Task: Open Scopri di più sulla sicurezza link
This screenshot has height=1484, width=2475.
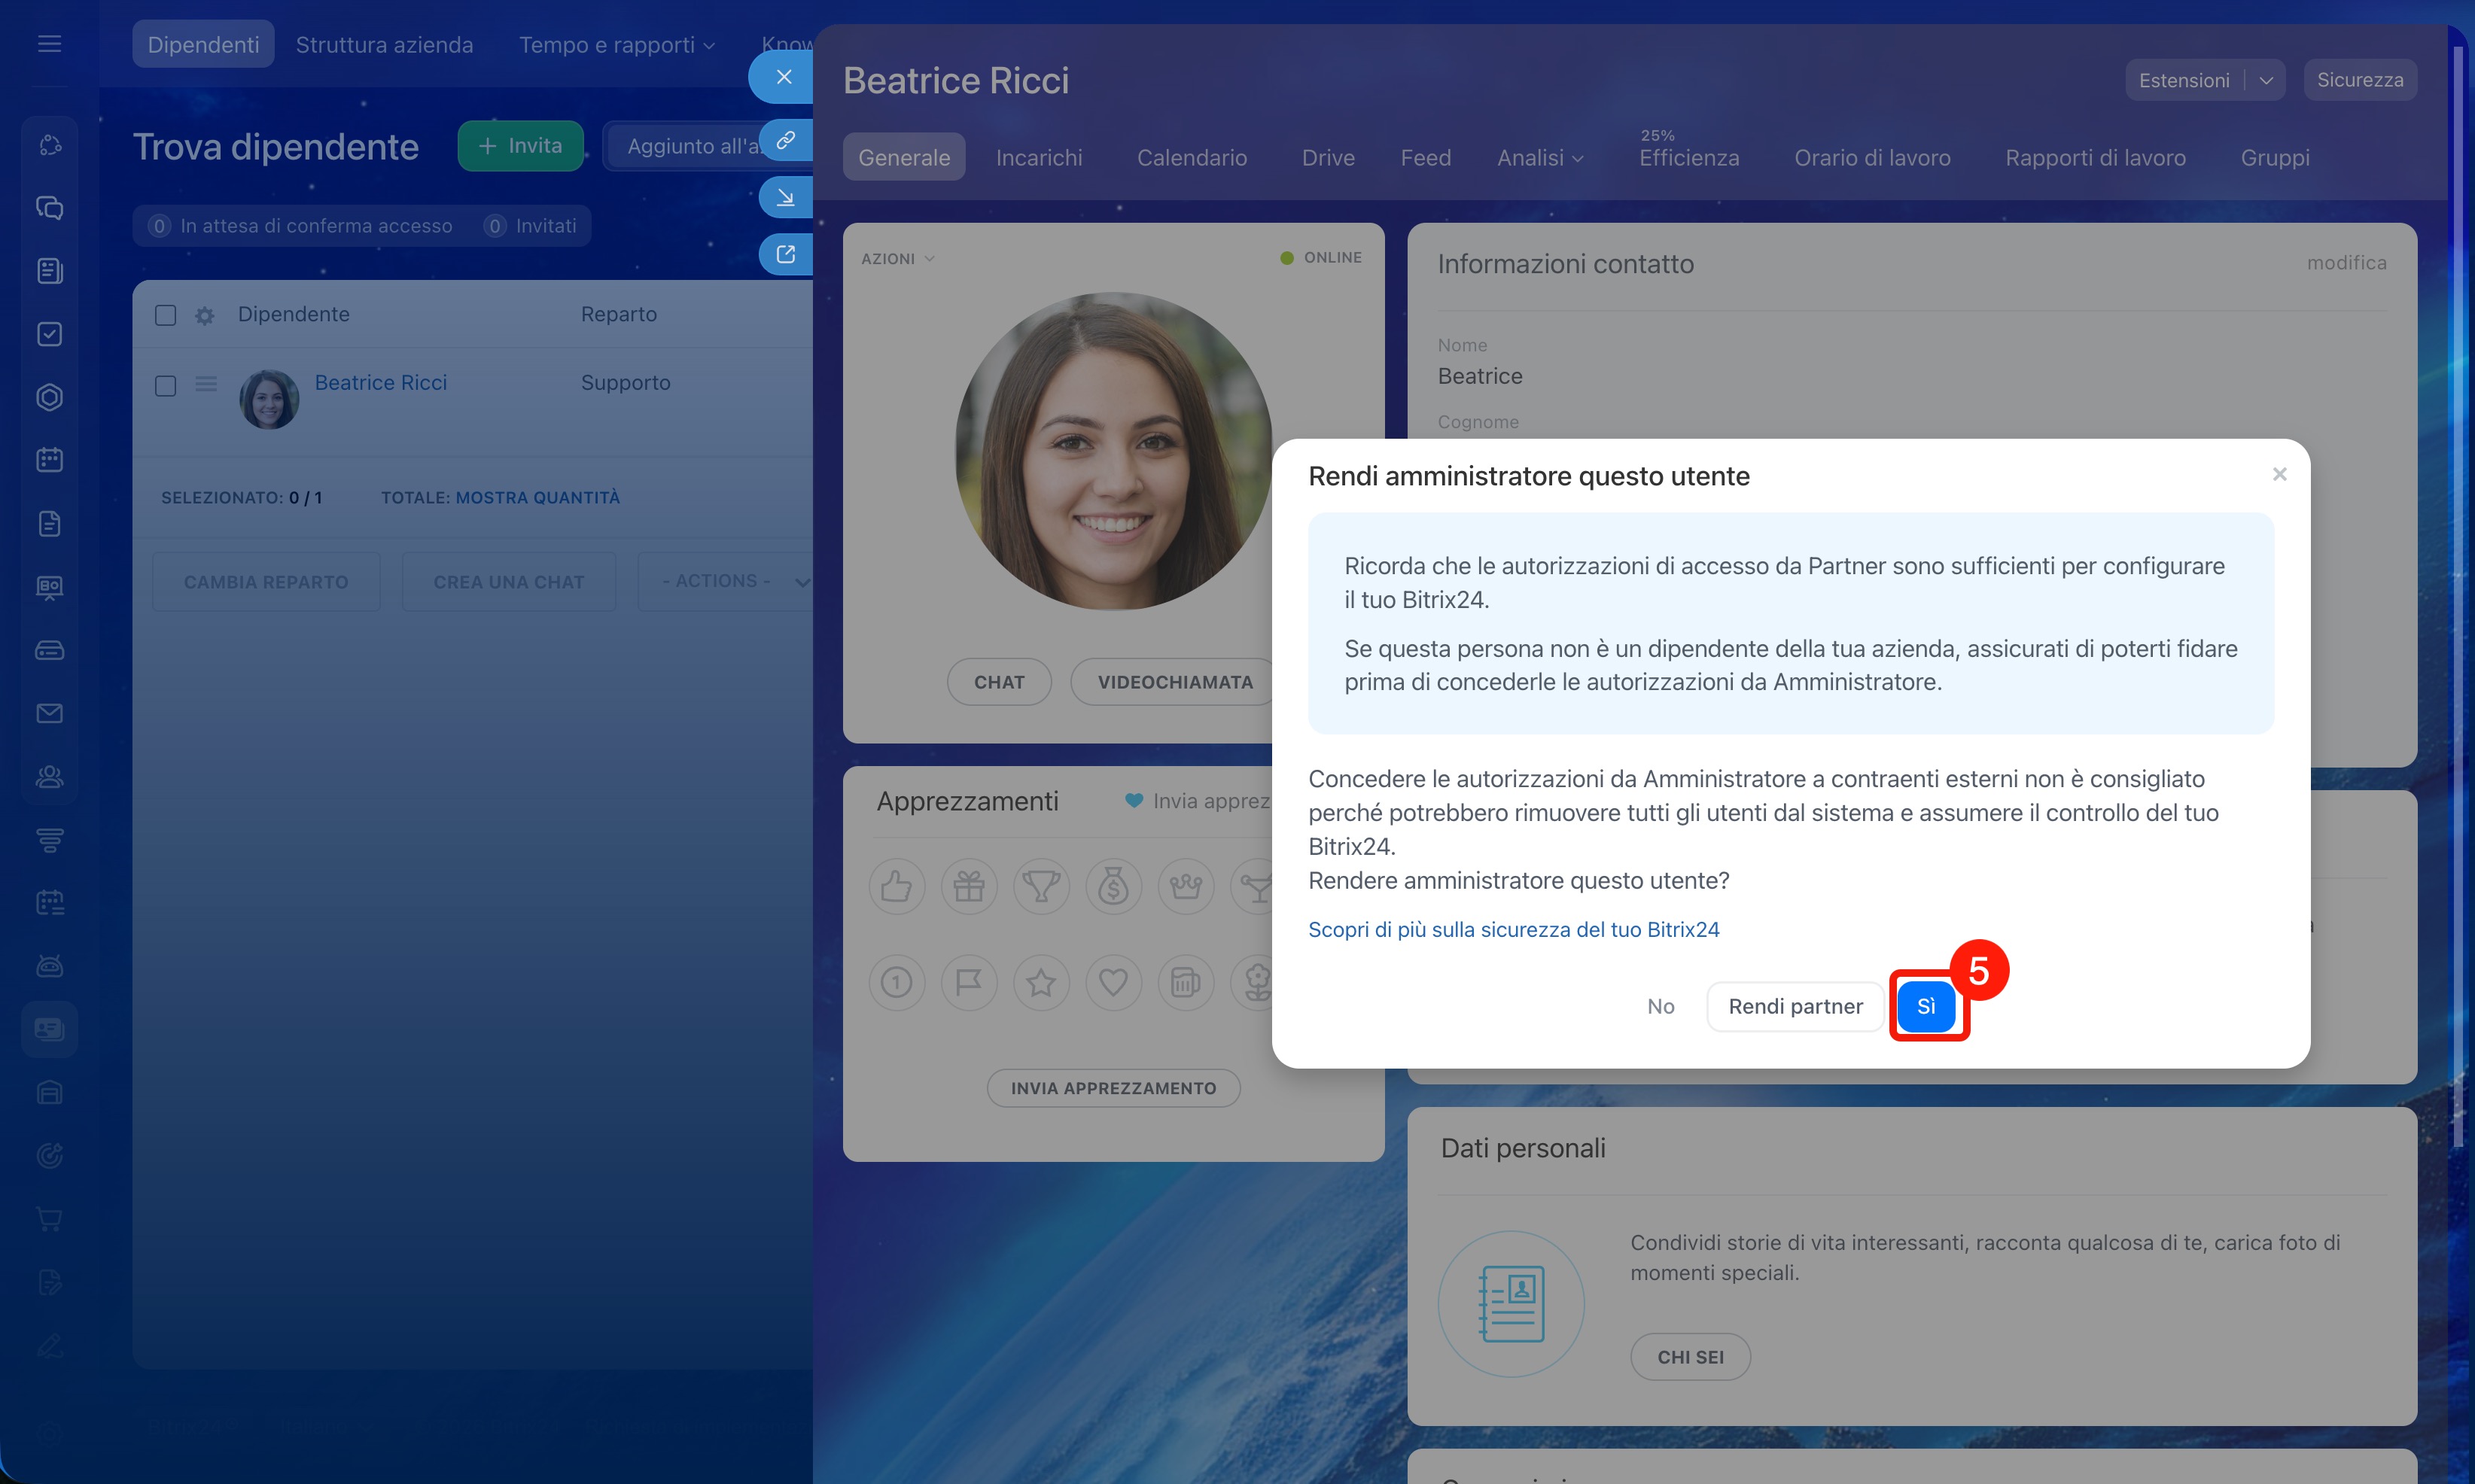Action: point(1513,929)
